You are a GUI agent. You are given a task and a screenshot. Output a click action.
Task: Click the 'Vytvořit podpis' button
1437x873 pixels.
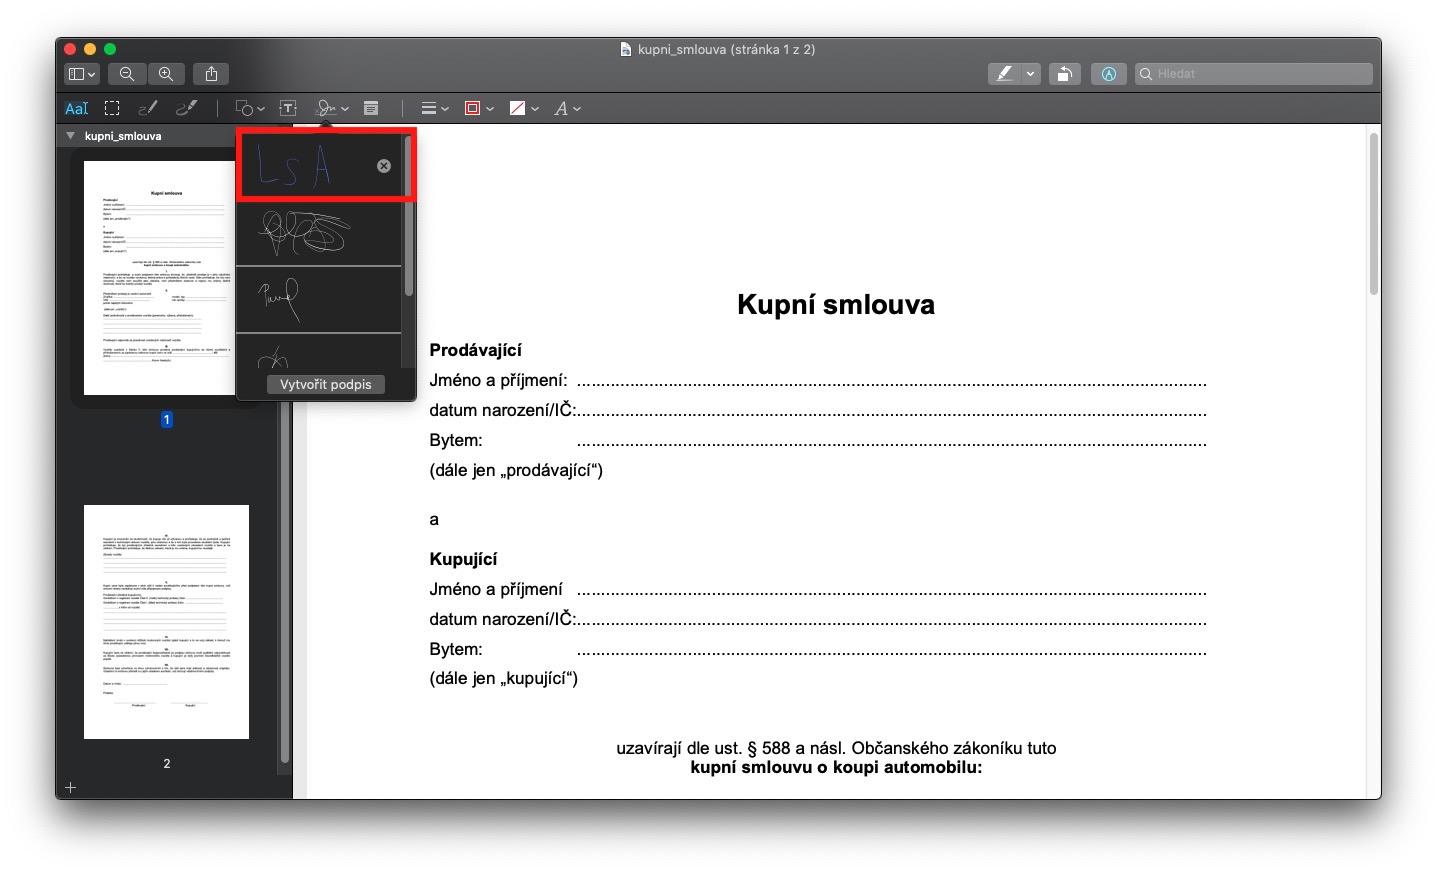[325, 385]
